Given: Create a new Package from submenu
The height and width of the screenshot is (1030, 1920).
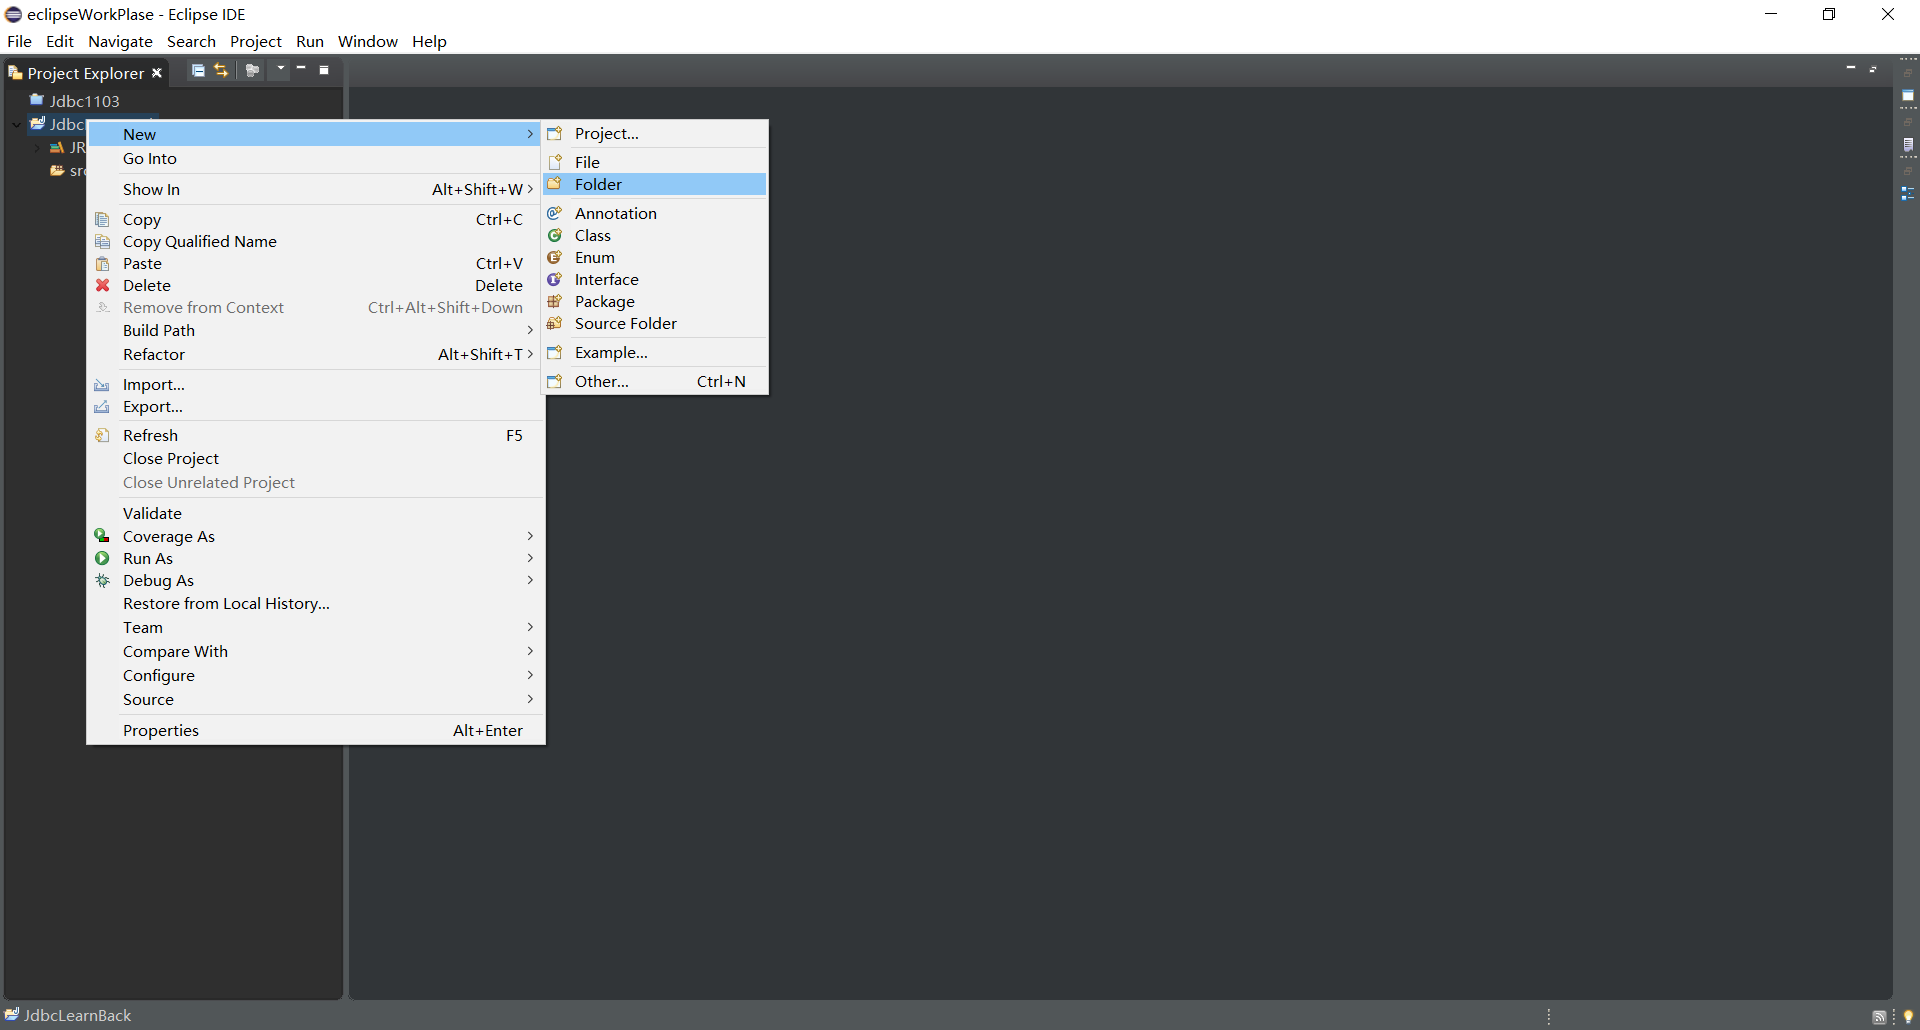Looking at the screenshot, I should (x=655, y=301).
